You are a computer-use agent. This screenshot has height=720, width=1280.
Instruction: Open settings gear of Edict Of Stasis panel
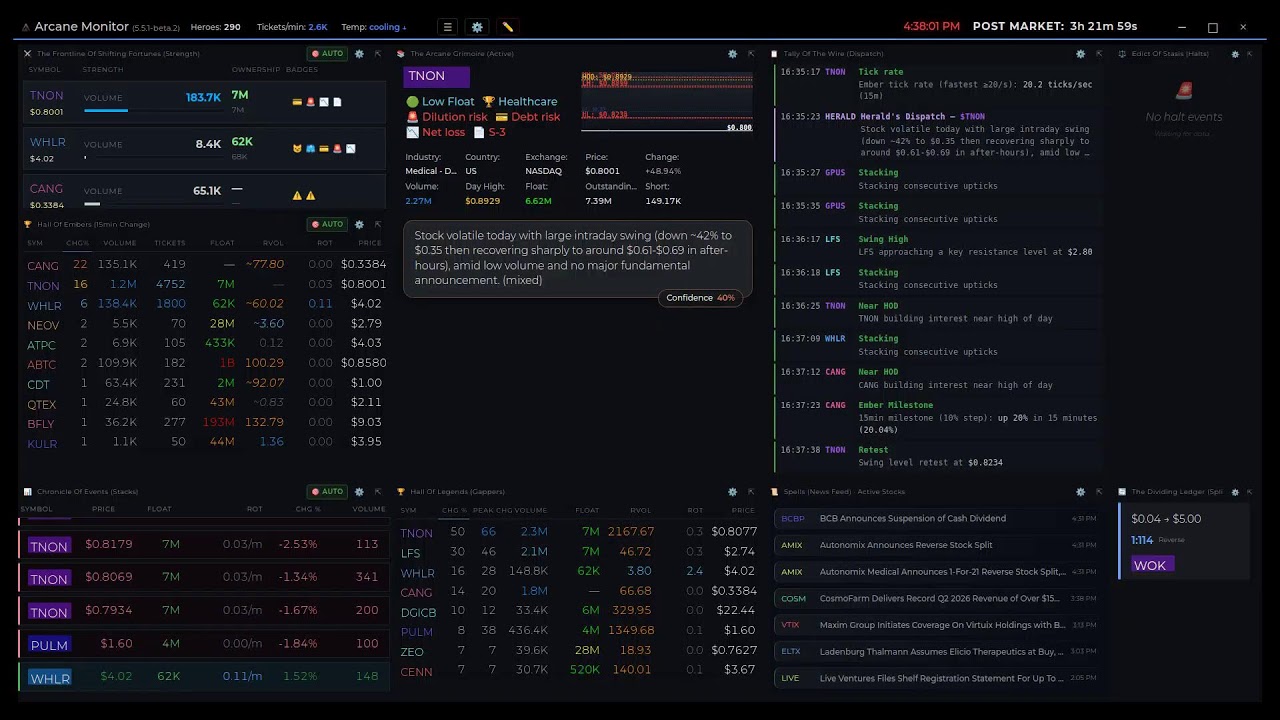[x=1235, y=54]
